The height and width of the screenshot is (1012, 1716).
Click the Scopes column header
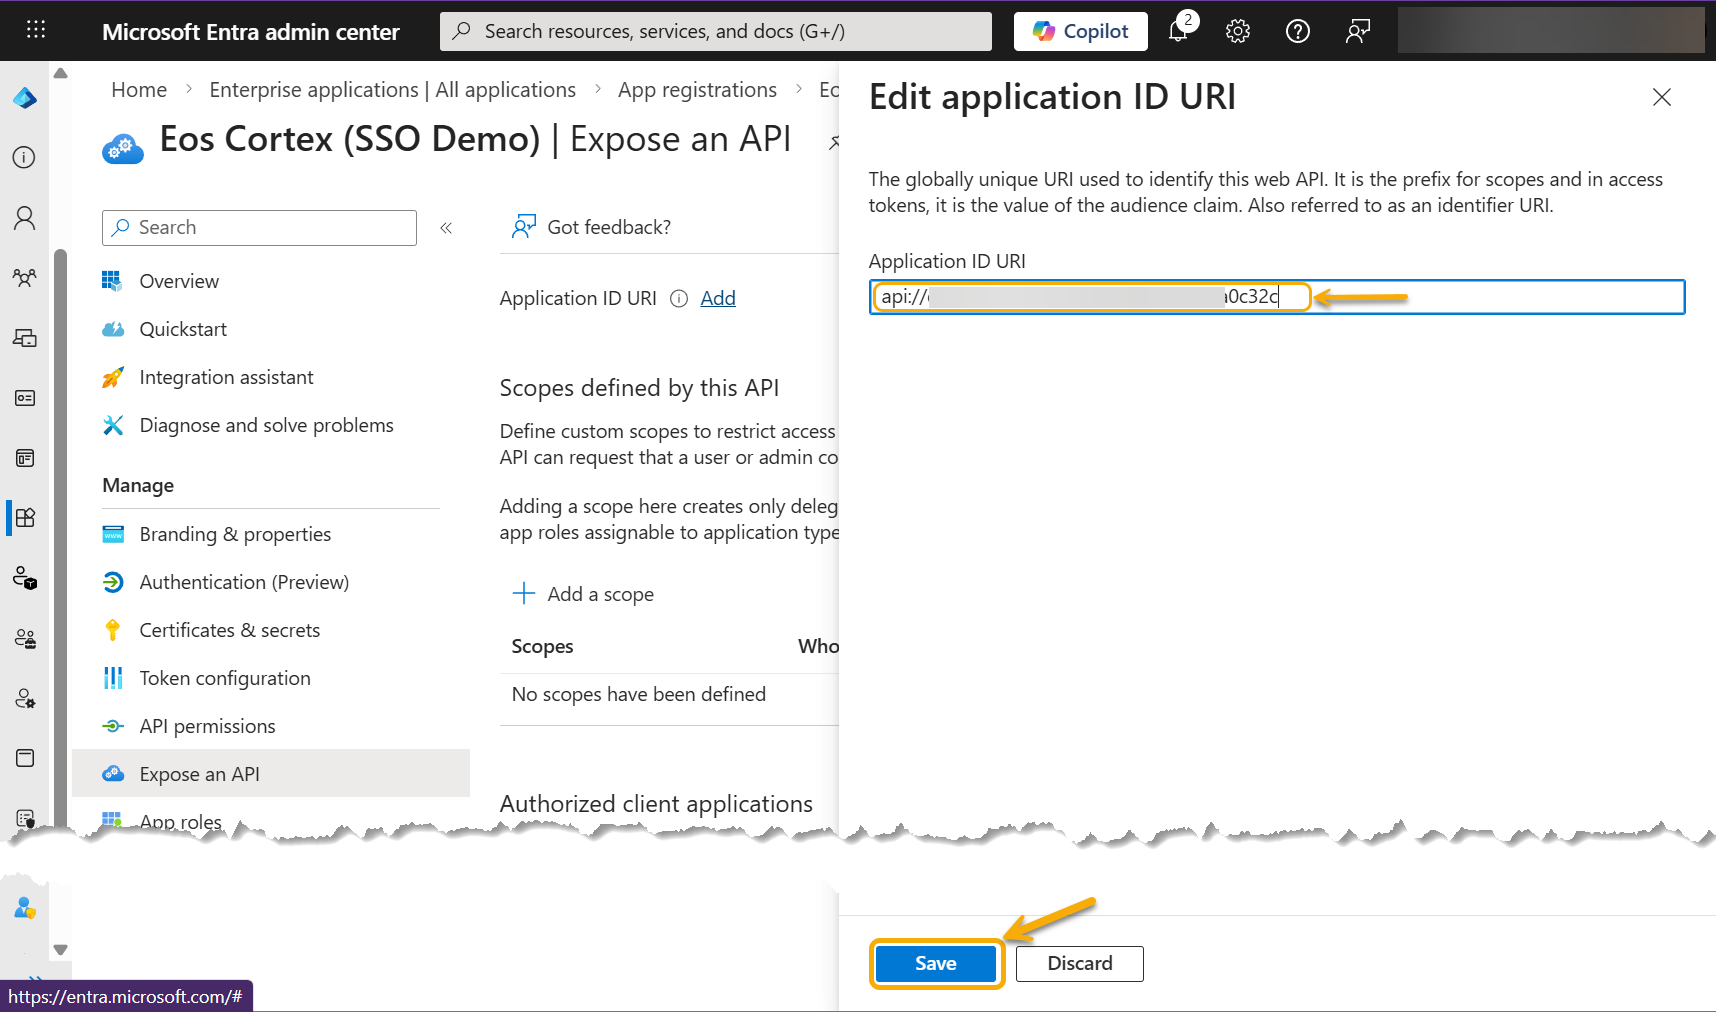[542, 646]
